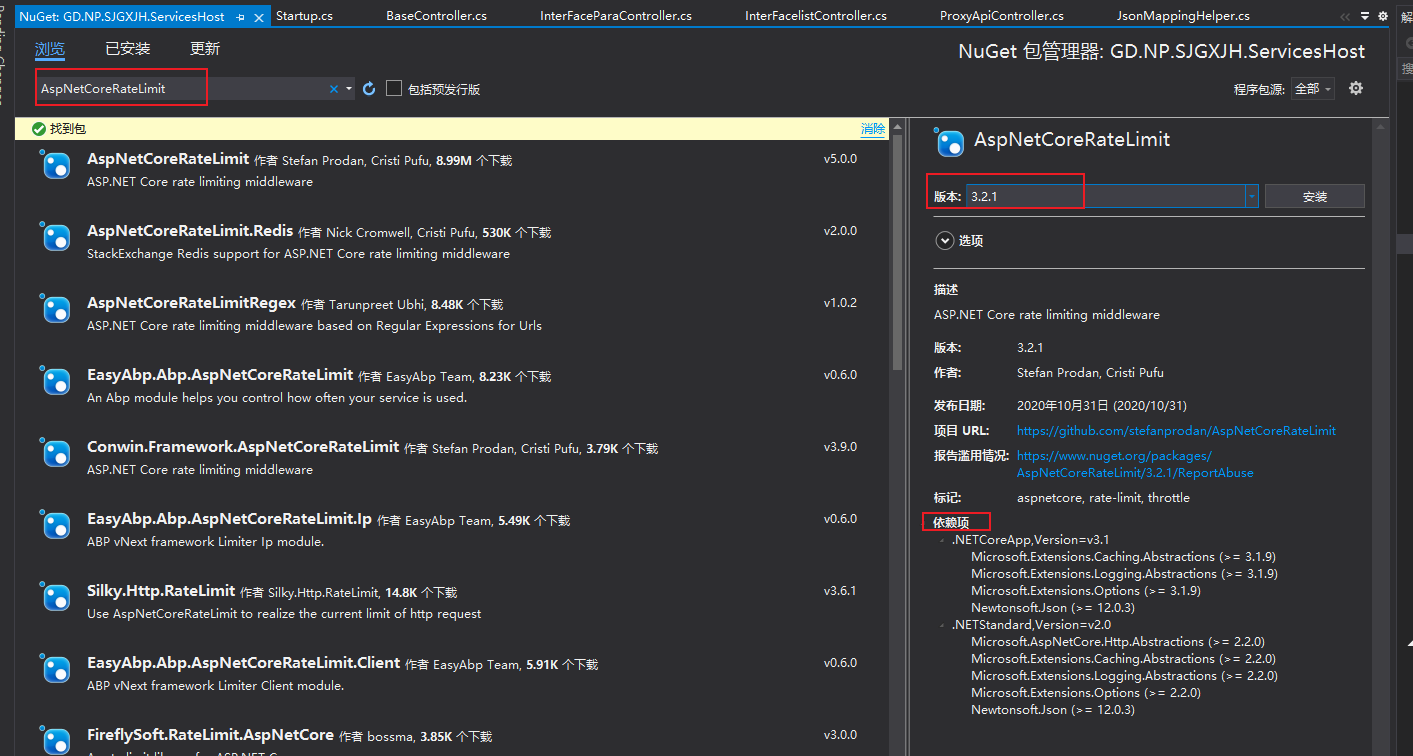Click the EasyAbp.Abp.AspNetCoreRateLimit.Ip package icon
This screenshot has width=1413, height=756.
(57, 526)
